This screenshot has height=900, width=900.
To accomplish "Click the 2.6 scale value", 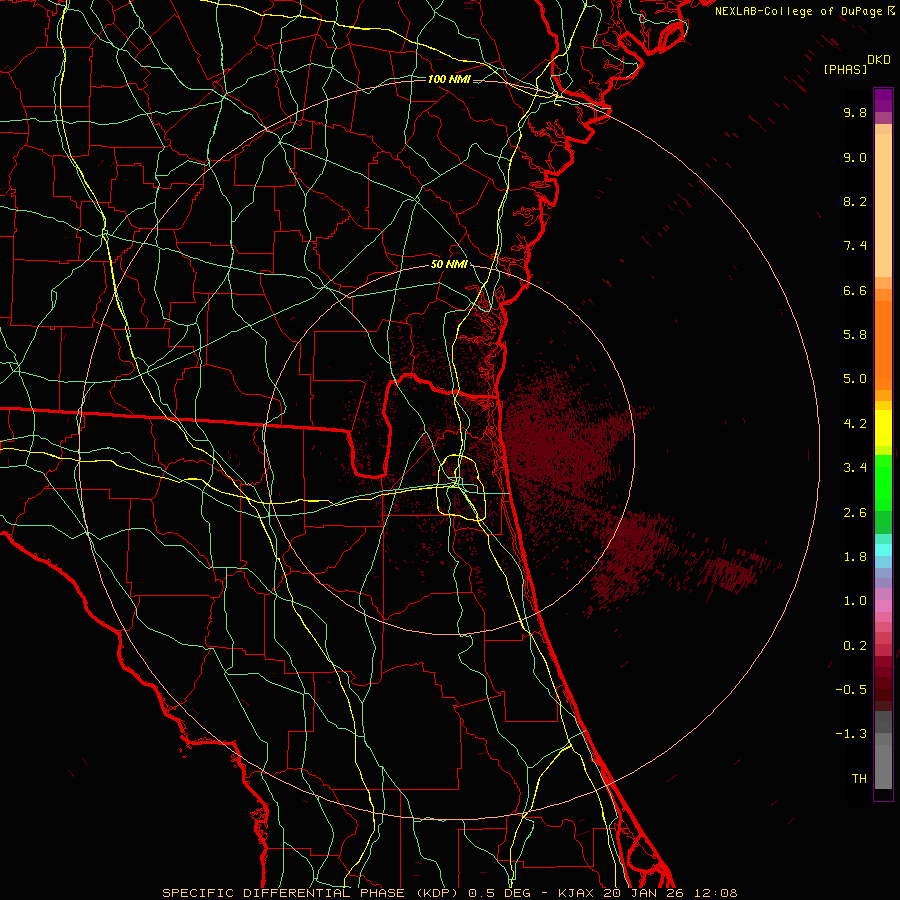I will tap(855, 513).
